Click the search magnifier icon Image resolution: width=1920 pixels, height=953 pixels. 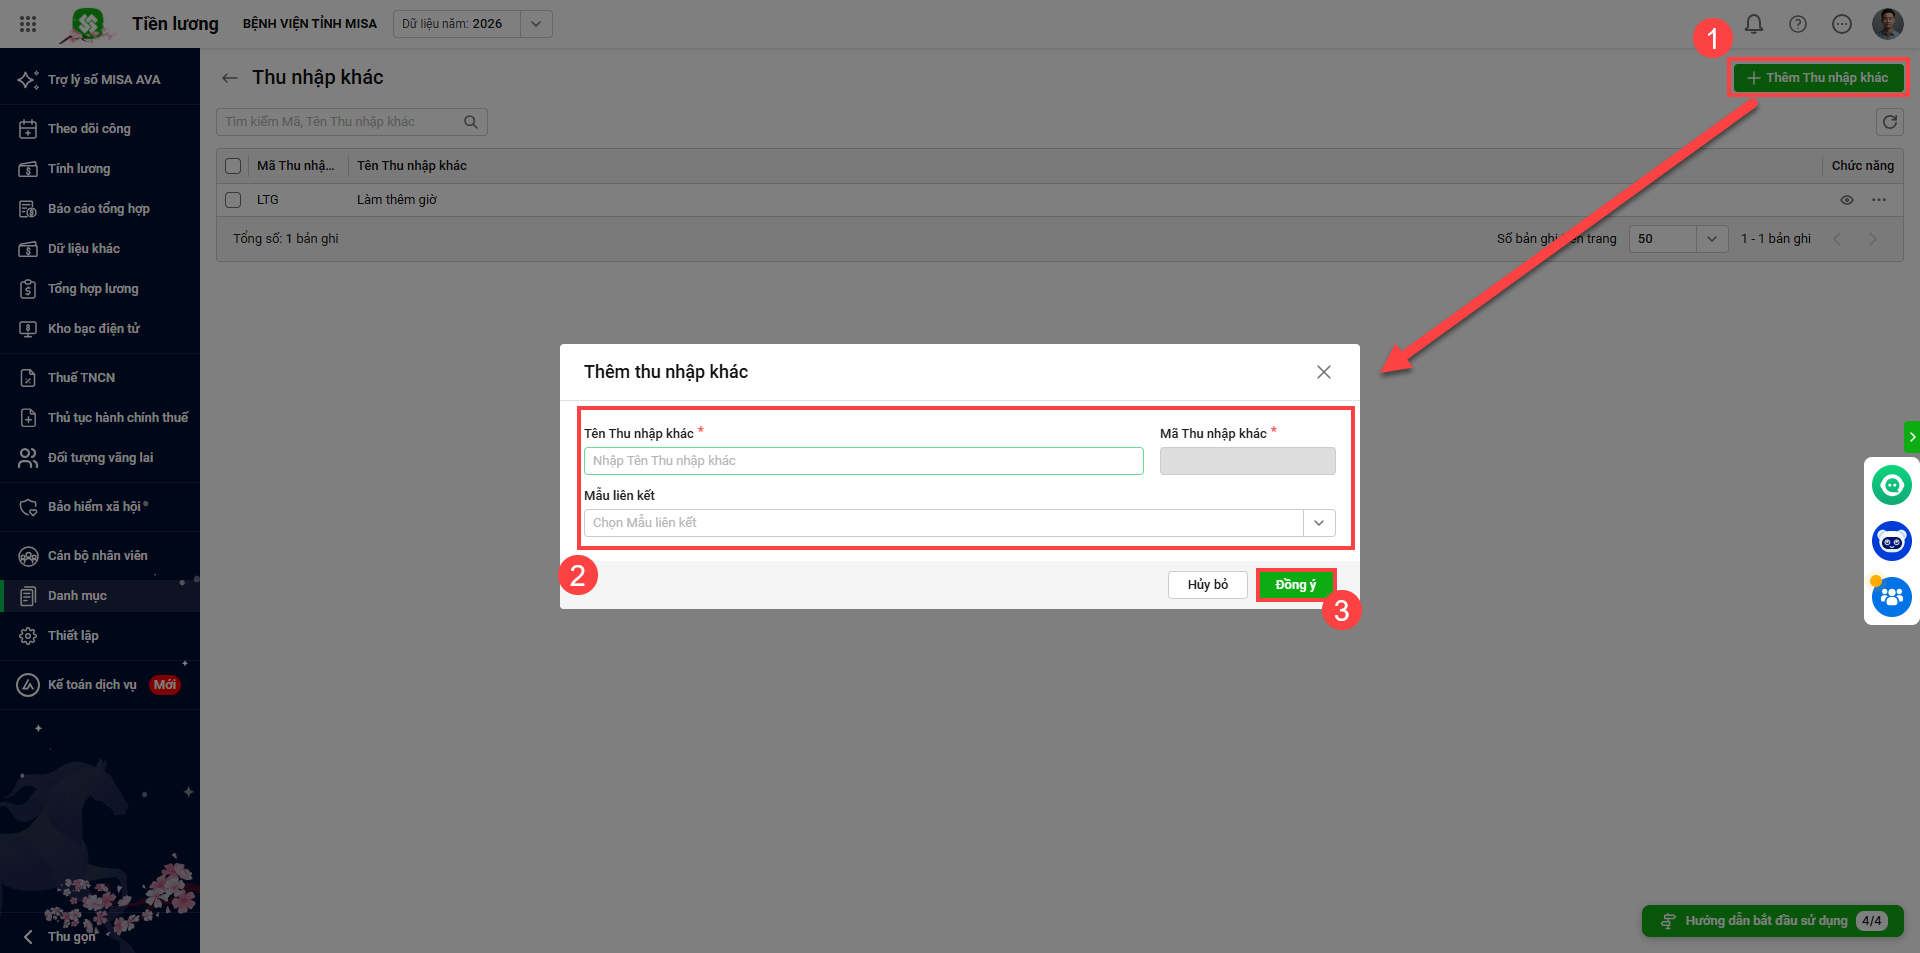[x=471, y=122]
